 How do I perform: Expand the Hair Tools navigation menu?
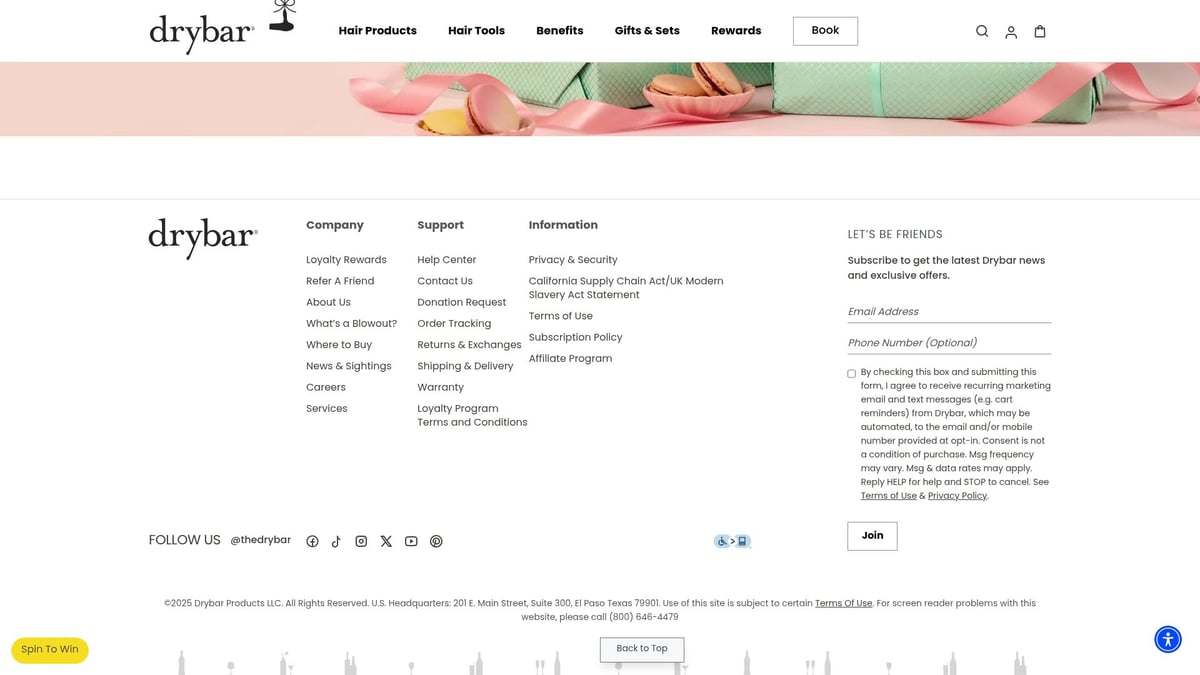476,31
